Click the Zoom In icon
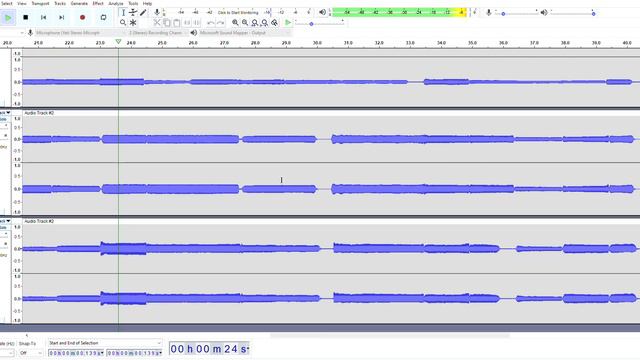Image resolution: width=640 pixels, height=360 pixels. (235, 22)
